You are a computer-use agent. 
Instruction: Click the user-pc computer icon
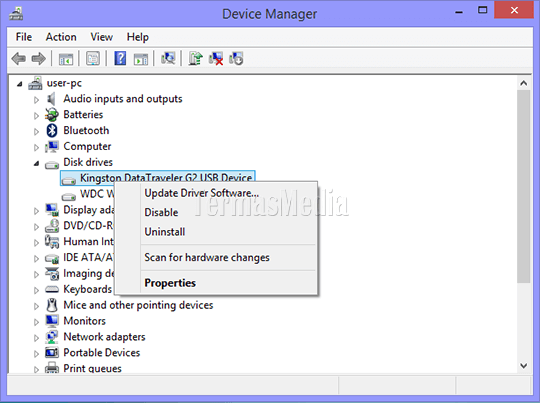pos(35,83)
